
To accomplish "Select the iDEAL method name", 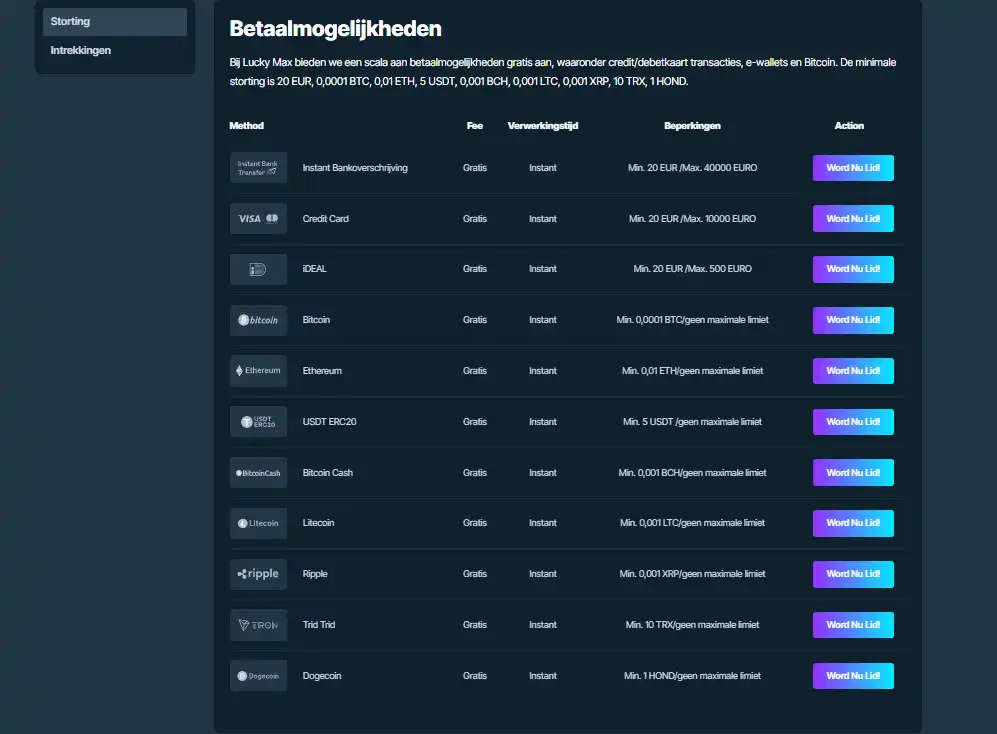I will click(x=314, y=269).
